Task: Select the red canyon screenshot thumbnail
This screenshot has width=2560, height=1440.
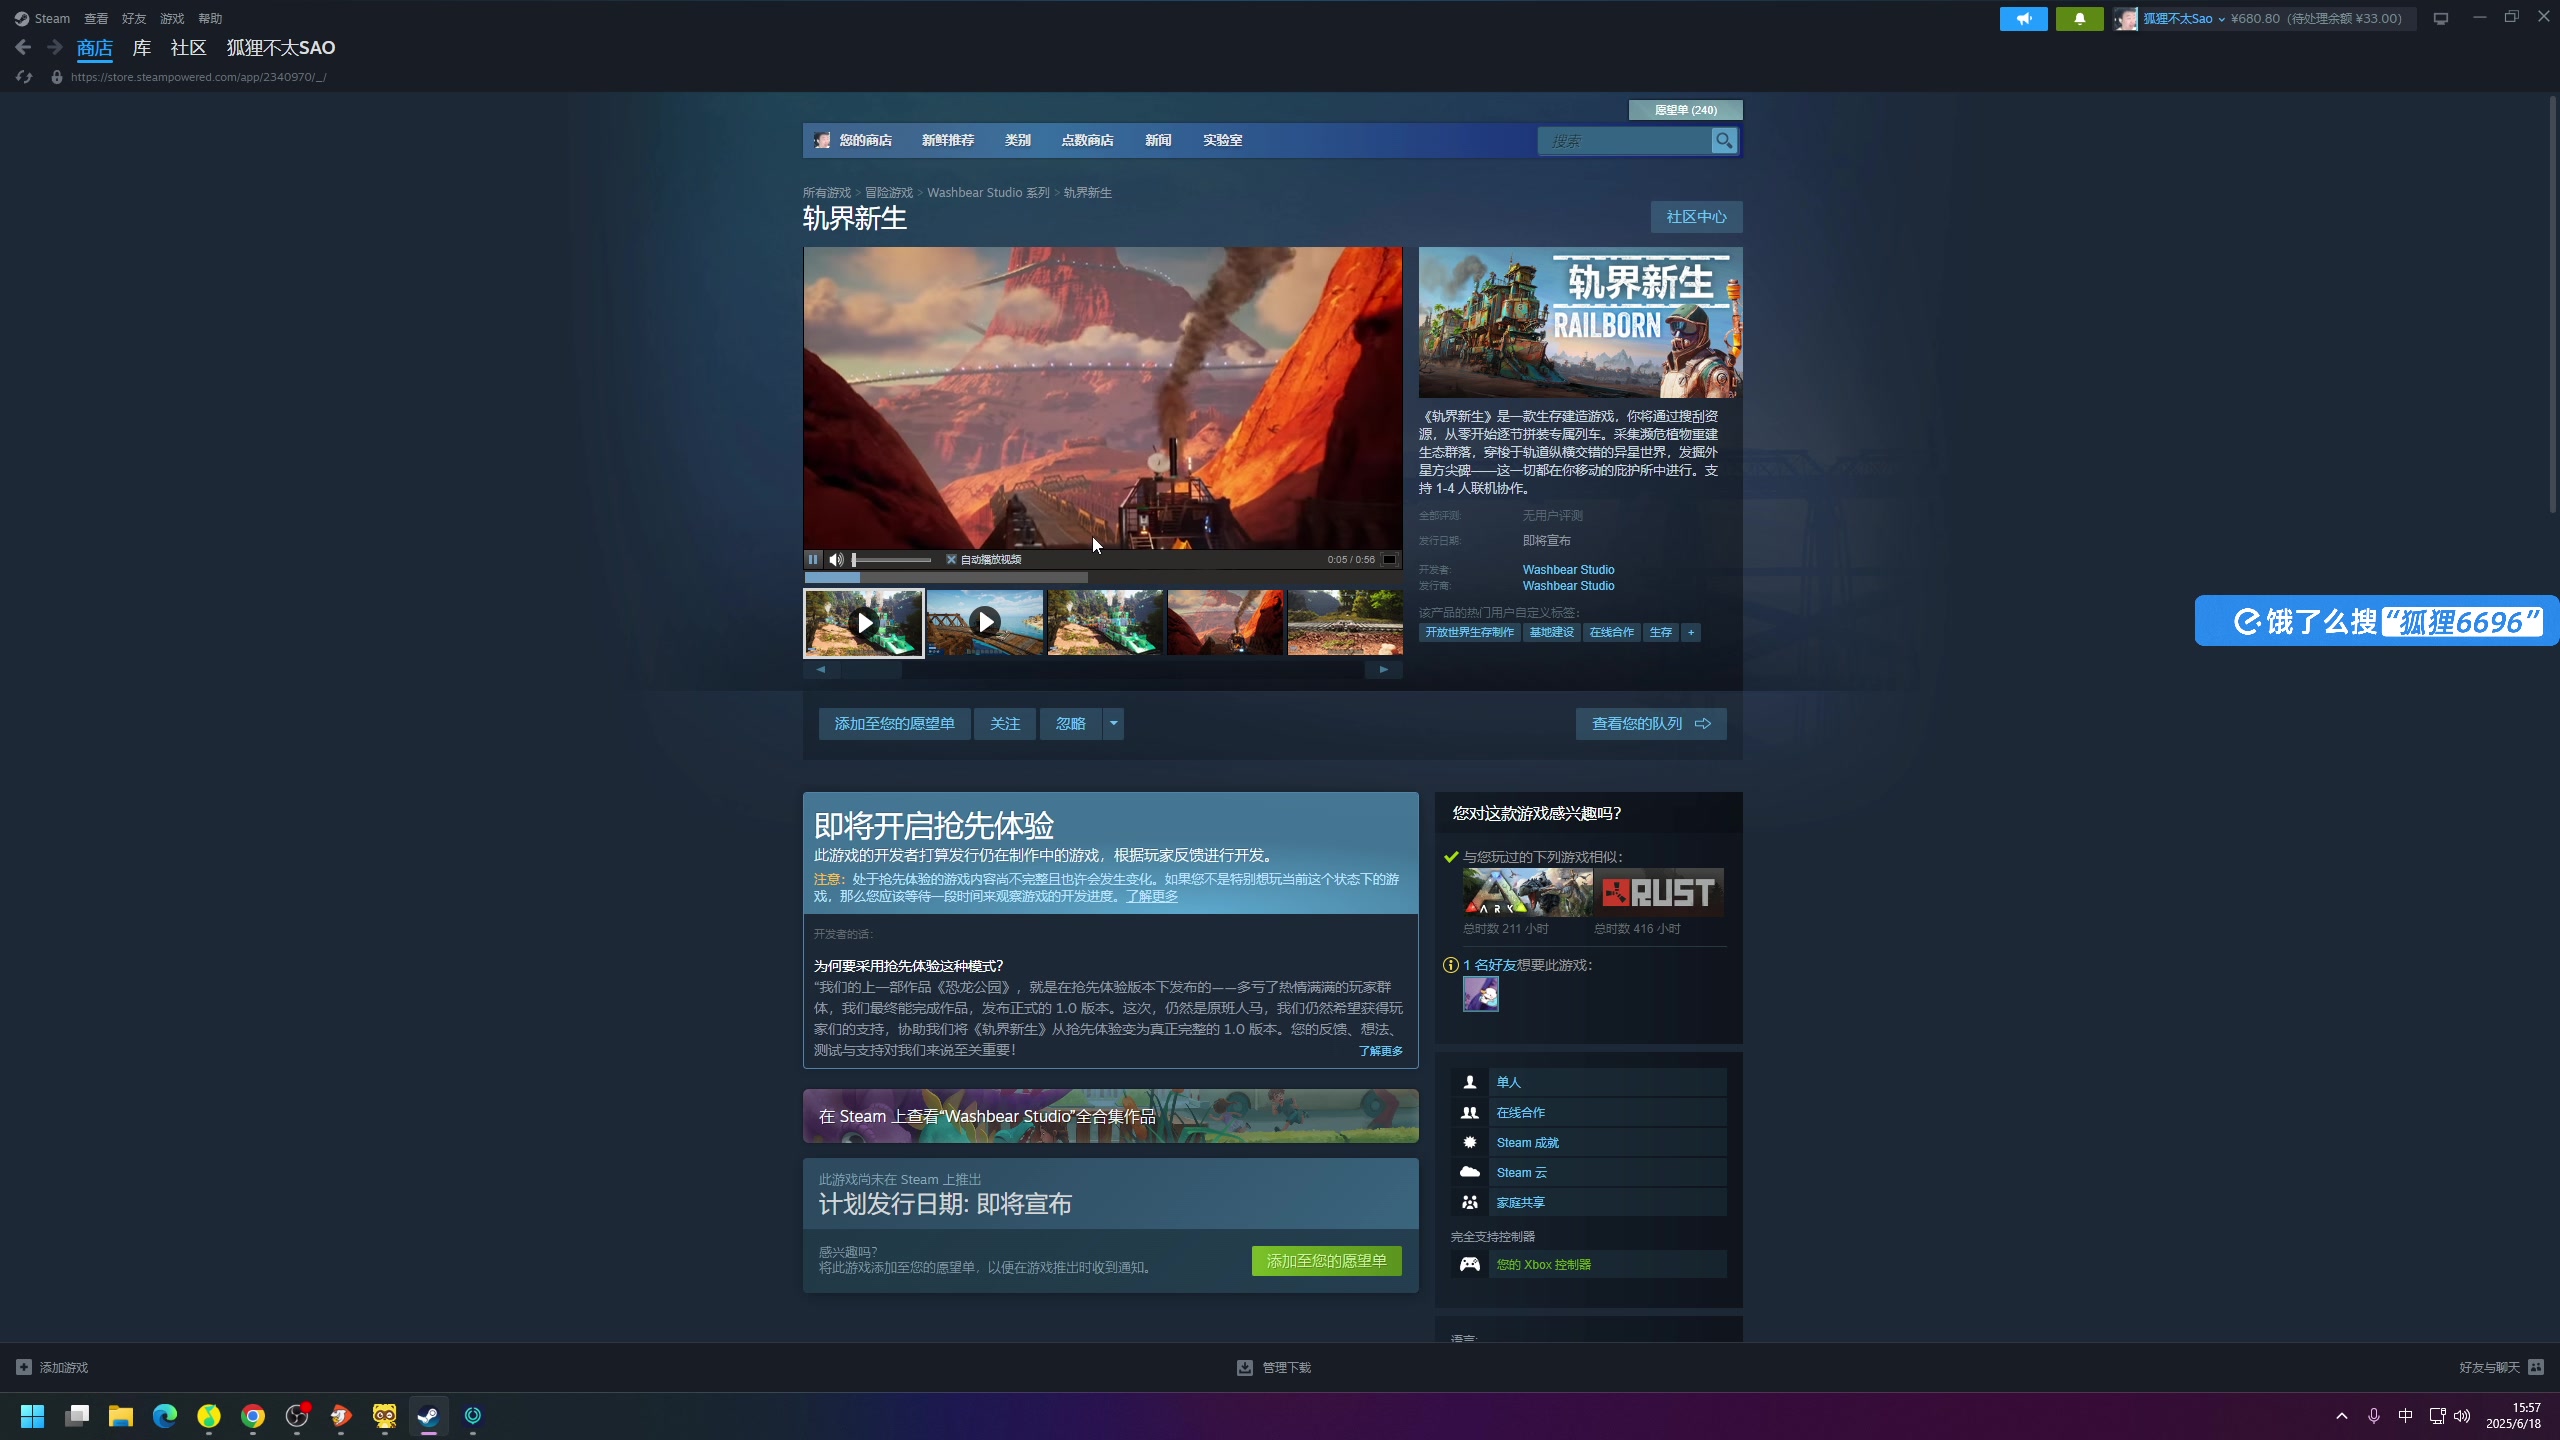Action: (x=1225, y=622)
